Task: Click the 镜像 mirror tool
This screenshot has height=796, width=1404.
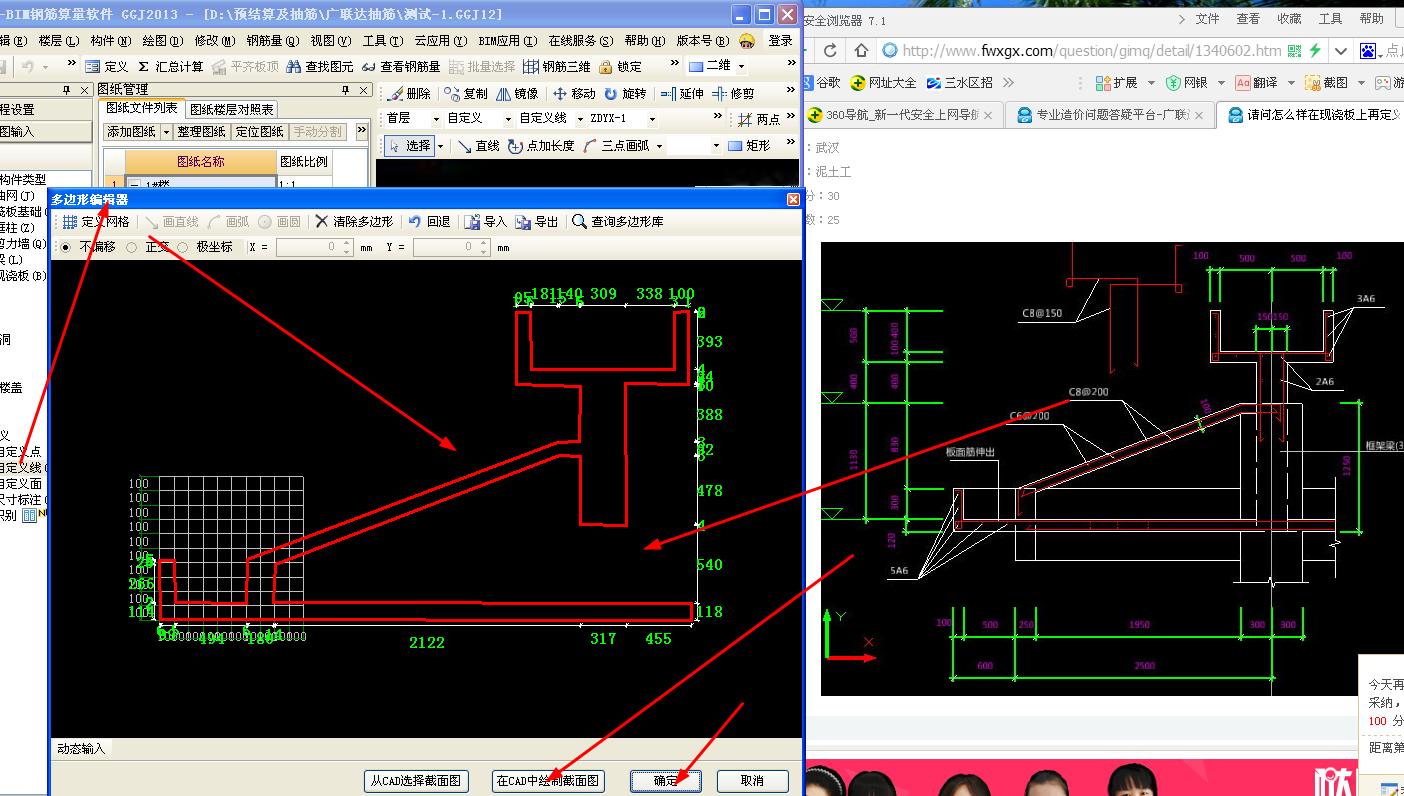Action: (x=517, y=93)
